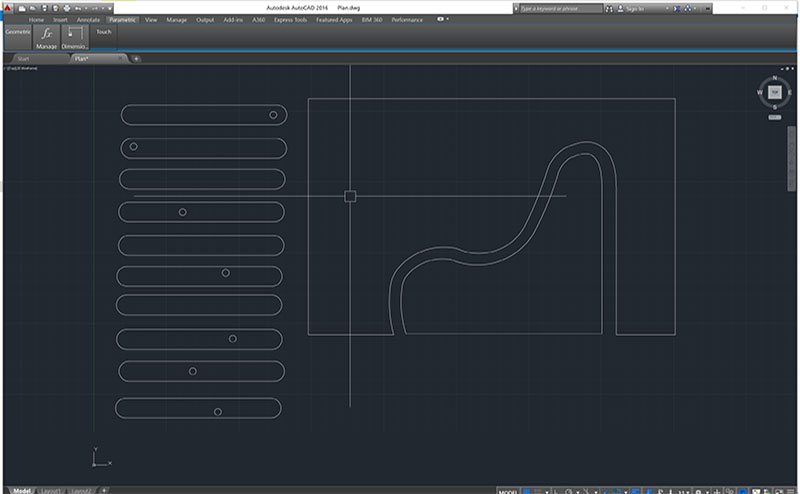Viewport: 800px width, 494px height.
Task: Click the MODEL space status bar button
Action: pyautogui.click(x=508, y=491)
